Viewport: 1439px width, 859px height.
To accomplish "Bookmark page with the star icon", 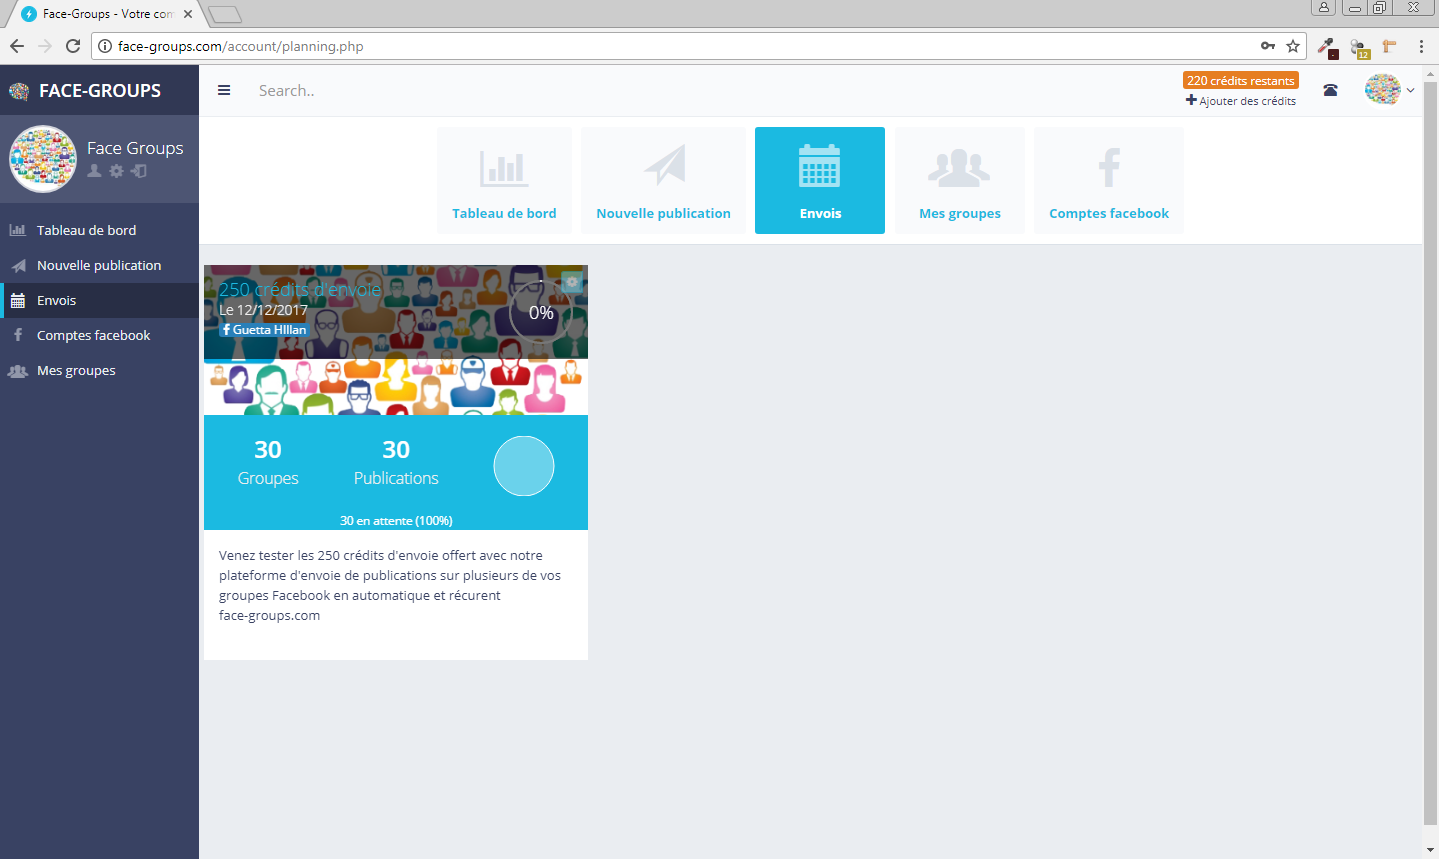I will click(x=1293, y=46).
